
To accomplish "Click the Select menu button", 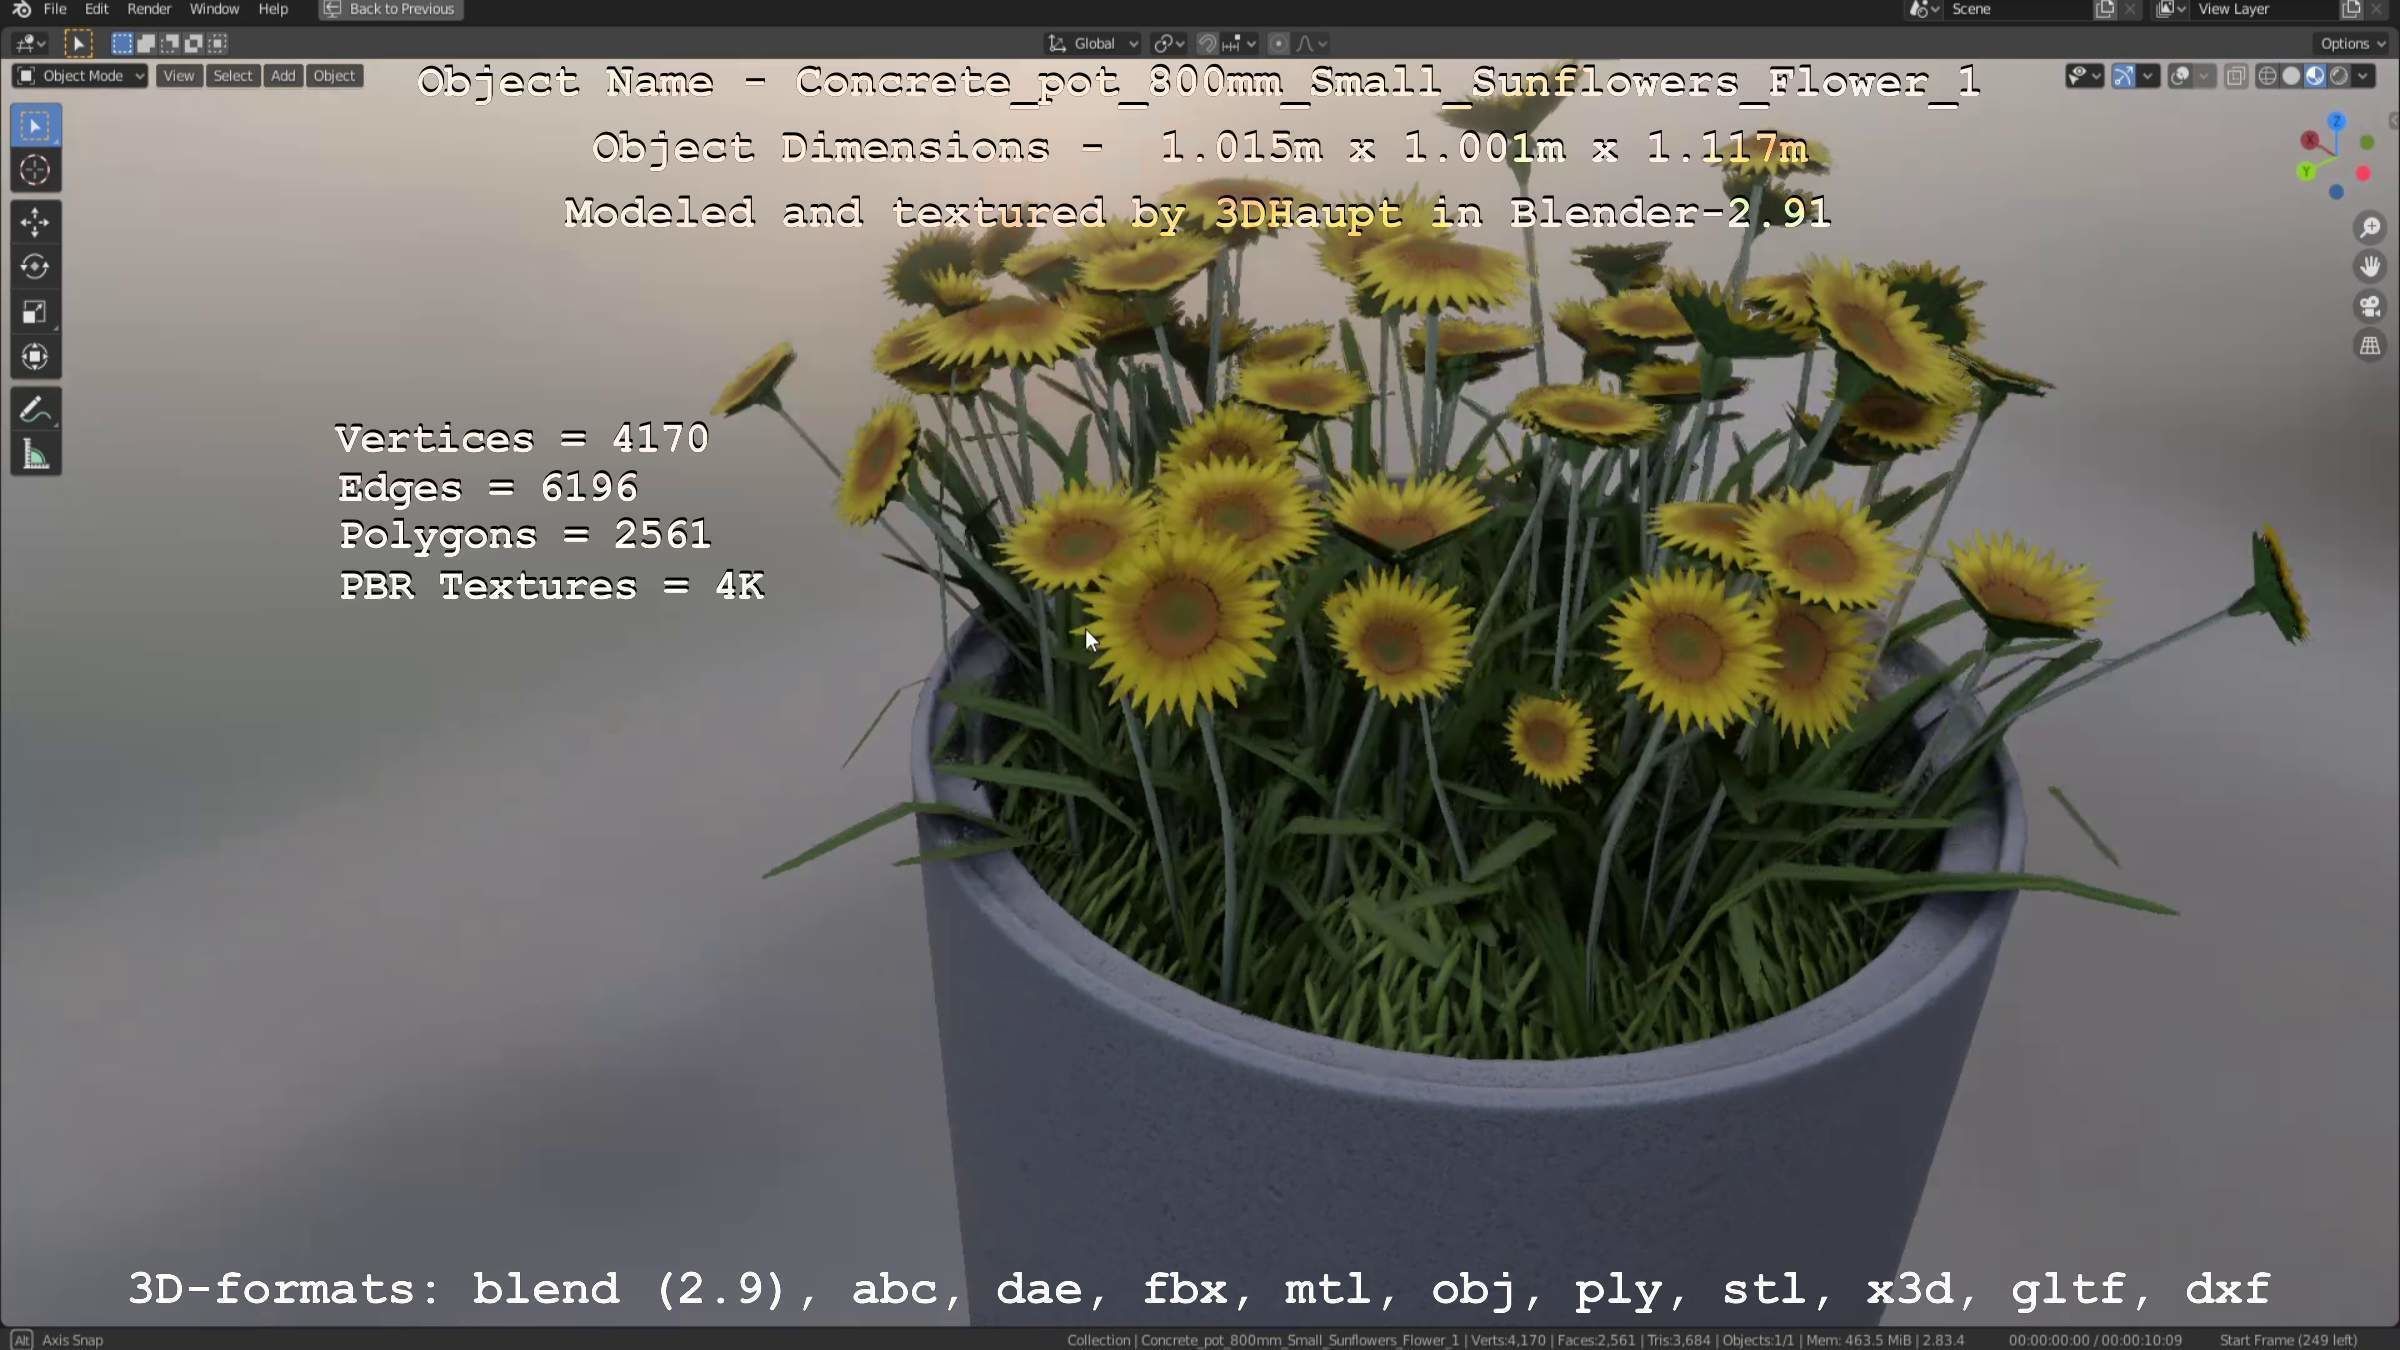I will [233, 76].
